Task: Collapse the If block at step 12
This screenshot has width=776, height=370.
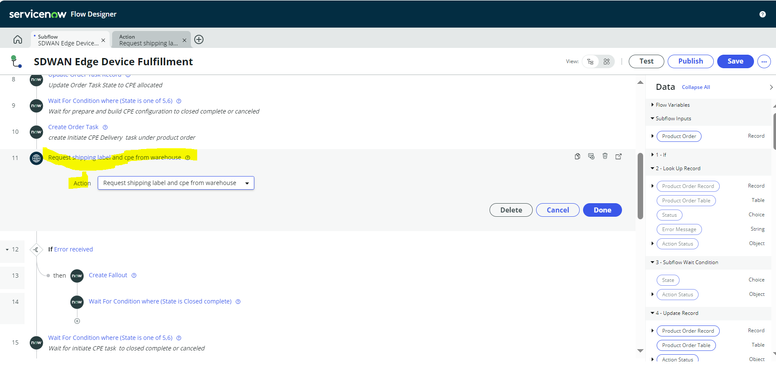Action: pos(7,250)
